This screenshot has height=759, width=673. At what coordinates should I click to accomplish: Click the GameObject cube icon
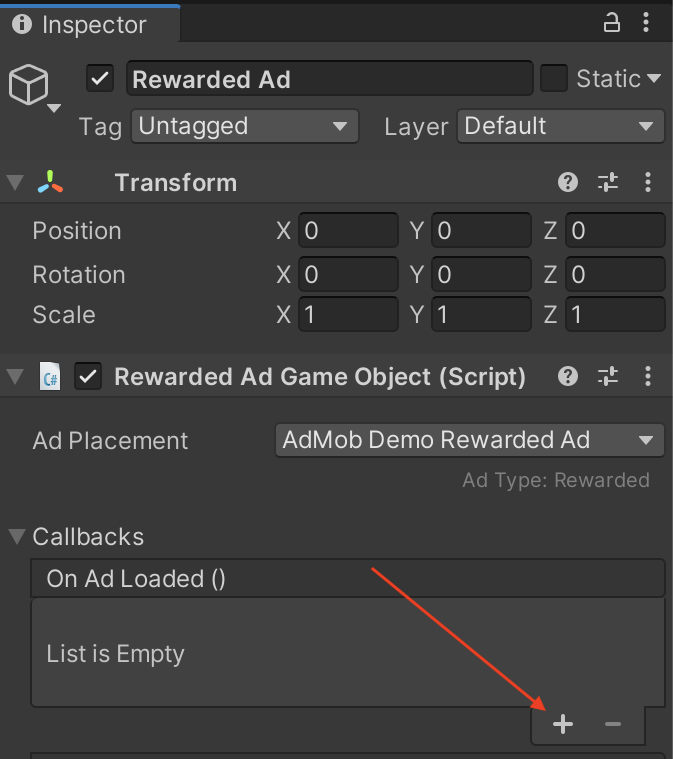coord(28,86)
